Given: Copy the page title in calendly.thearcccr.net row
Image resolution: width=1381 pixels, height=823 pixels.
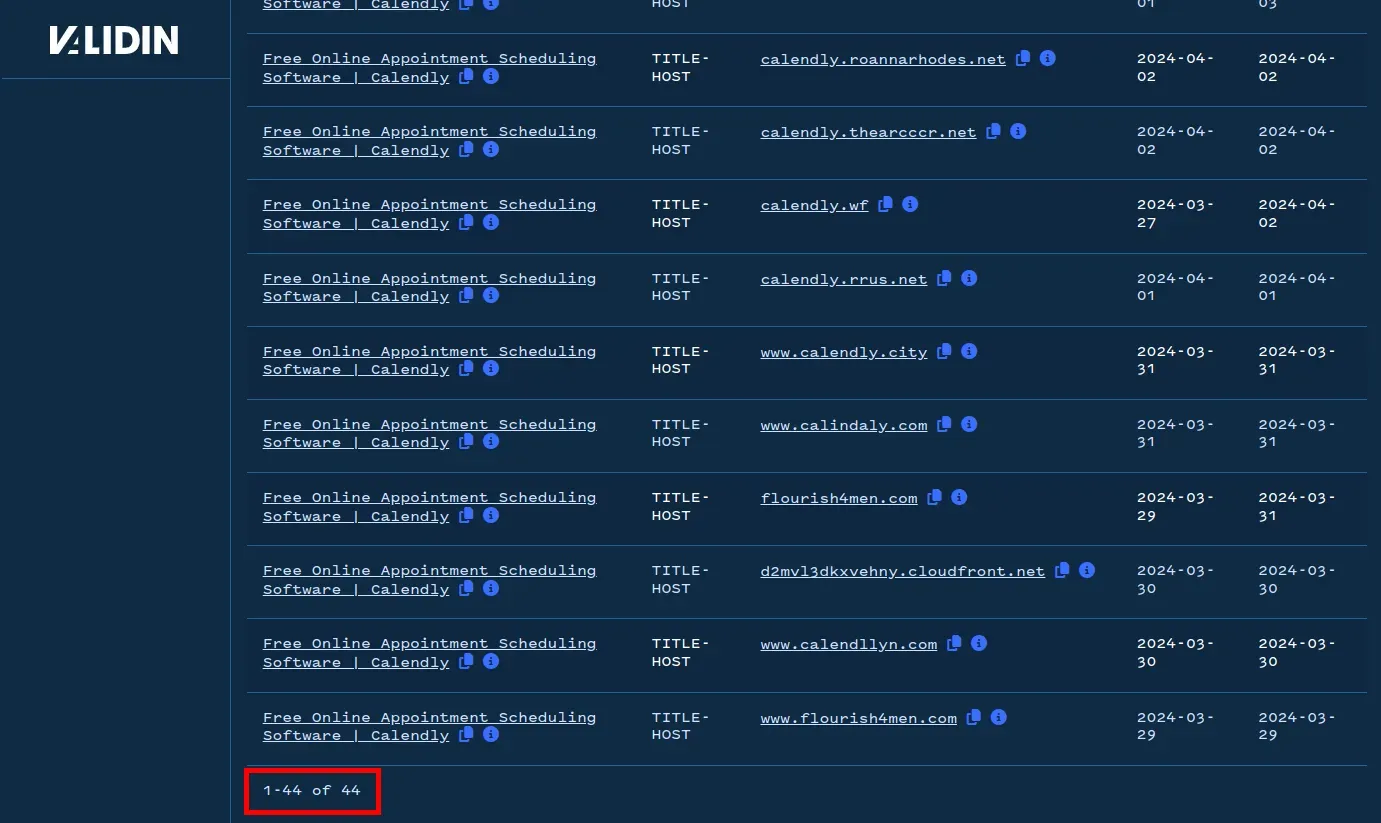Looking at the screenshot, I should [466, 149].
